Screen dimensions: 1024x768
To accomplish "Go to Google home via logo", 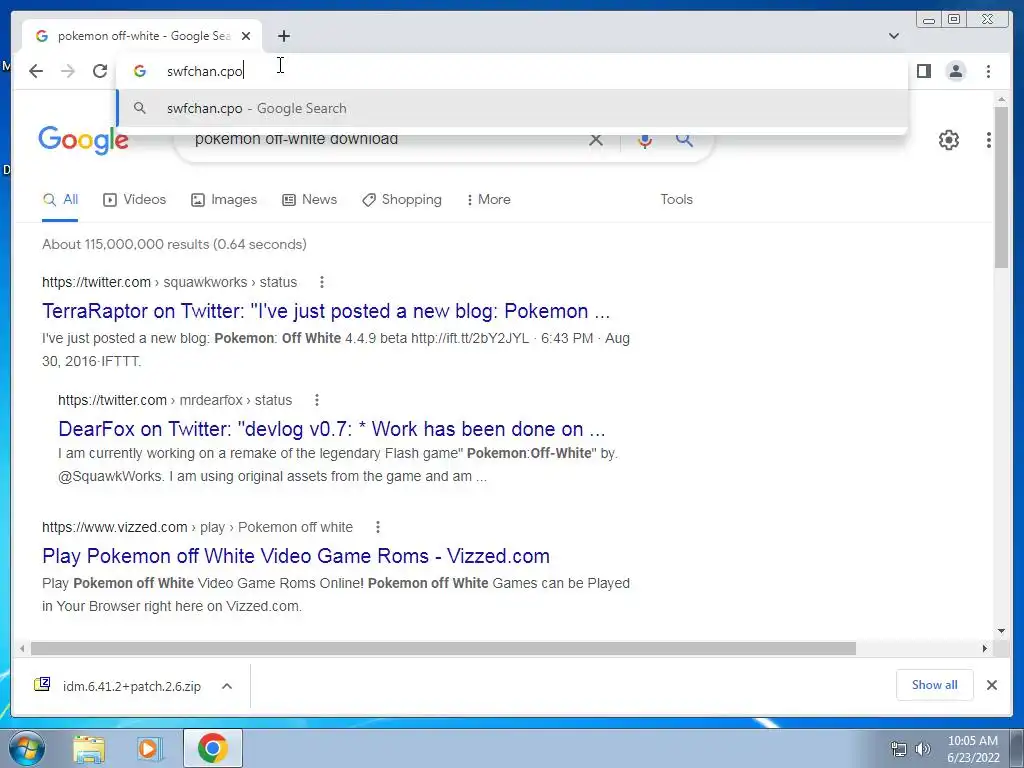I will (x=83, y=140).
